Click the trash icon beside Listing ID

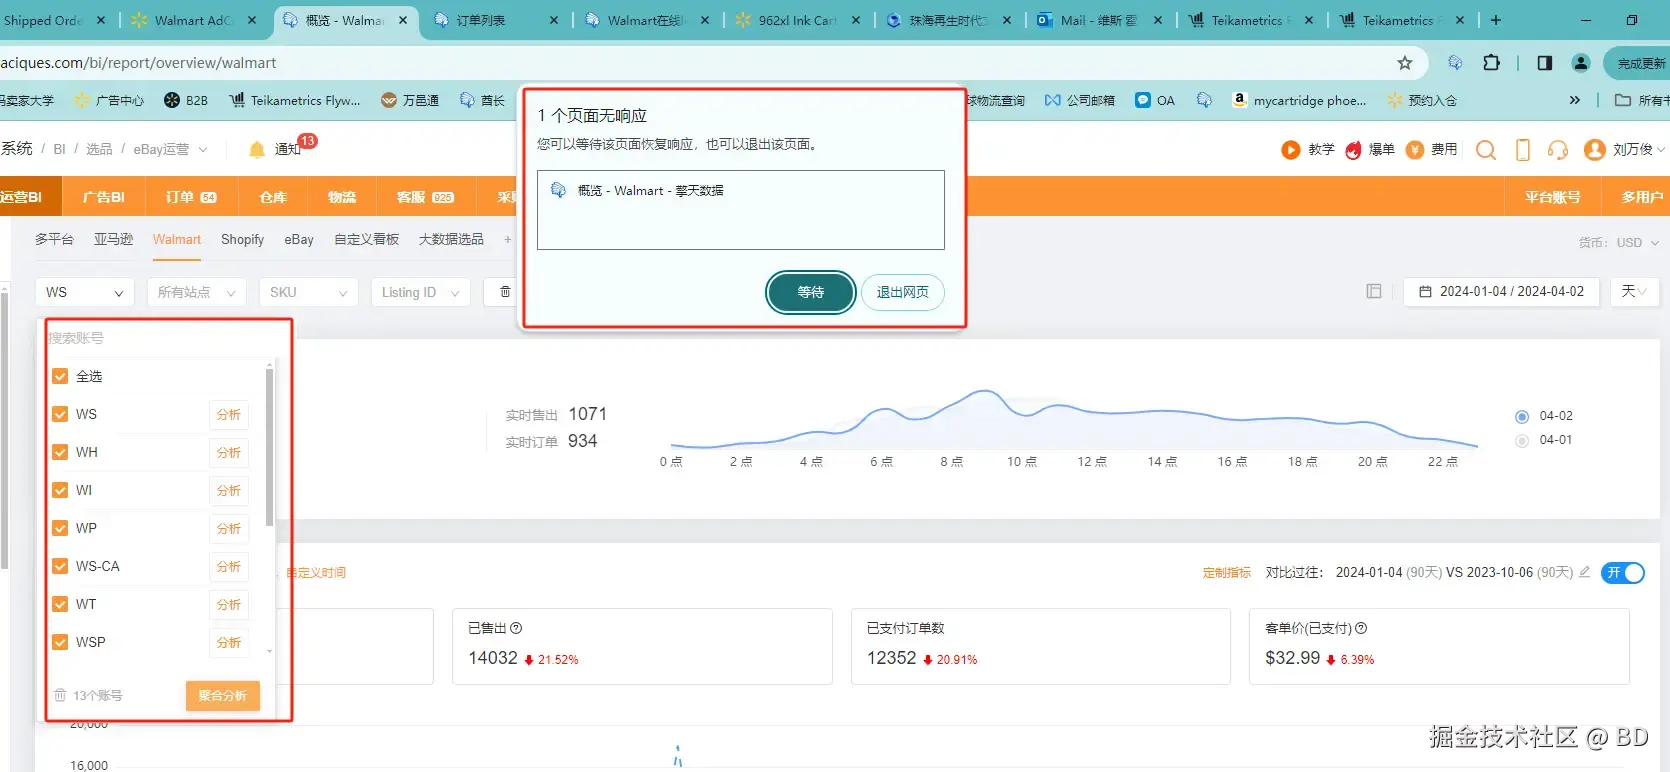coord(505,292)
